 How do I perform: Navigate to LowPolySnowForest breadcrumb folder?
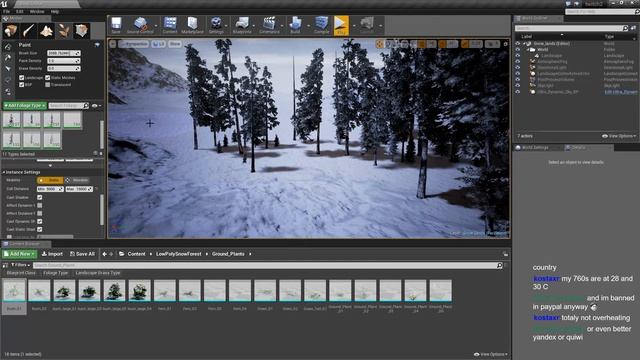pos(178,254)
